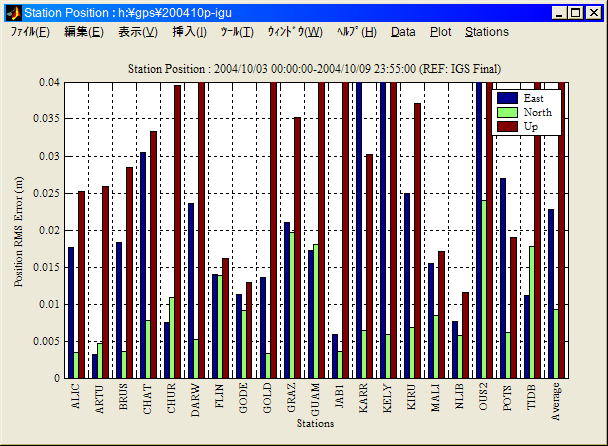Click the Stations x-axis label
This screenshot has width=608, height=446.
[315, 424]
